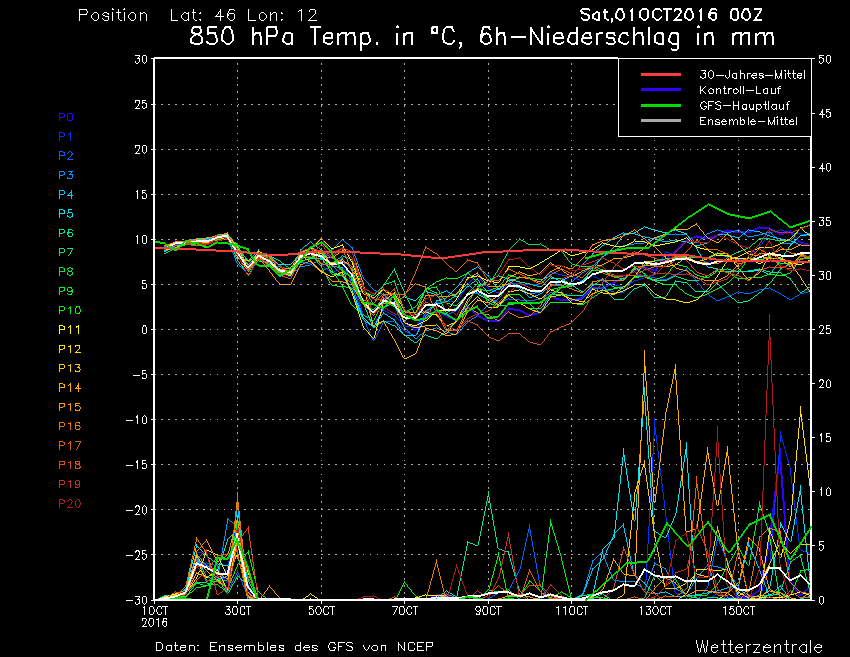Image resolution: width=850 pixels, height=657 pixels.
Task: Select the P13 ensemble member label
Action: coord(69,368)
